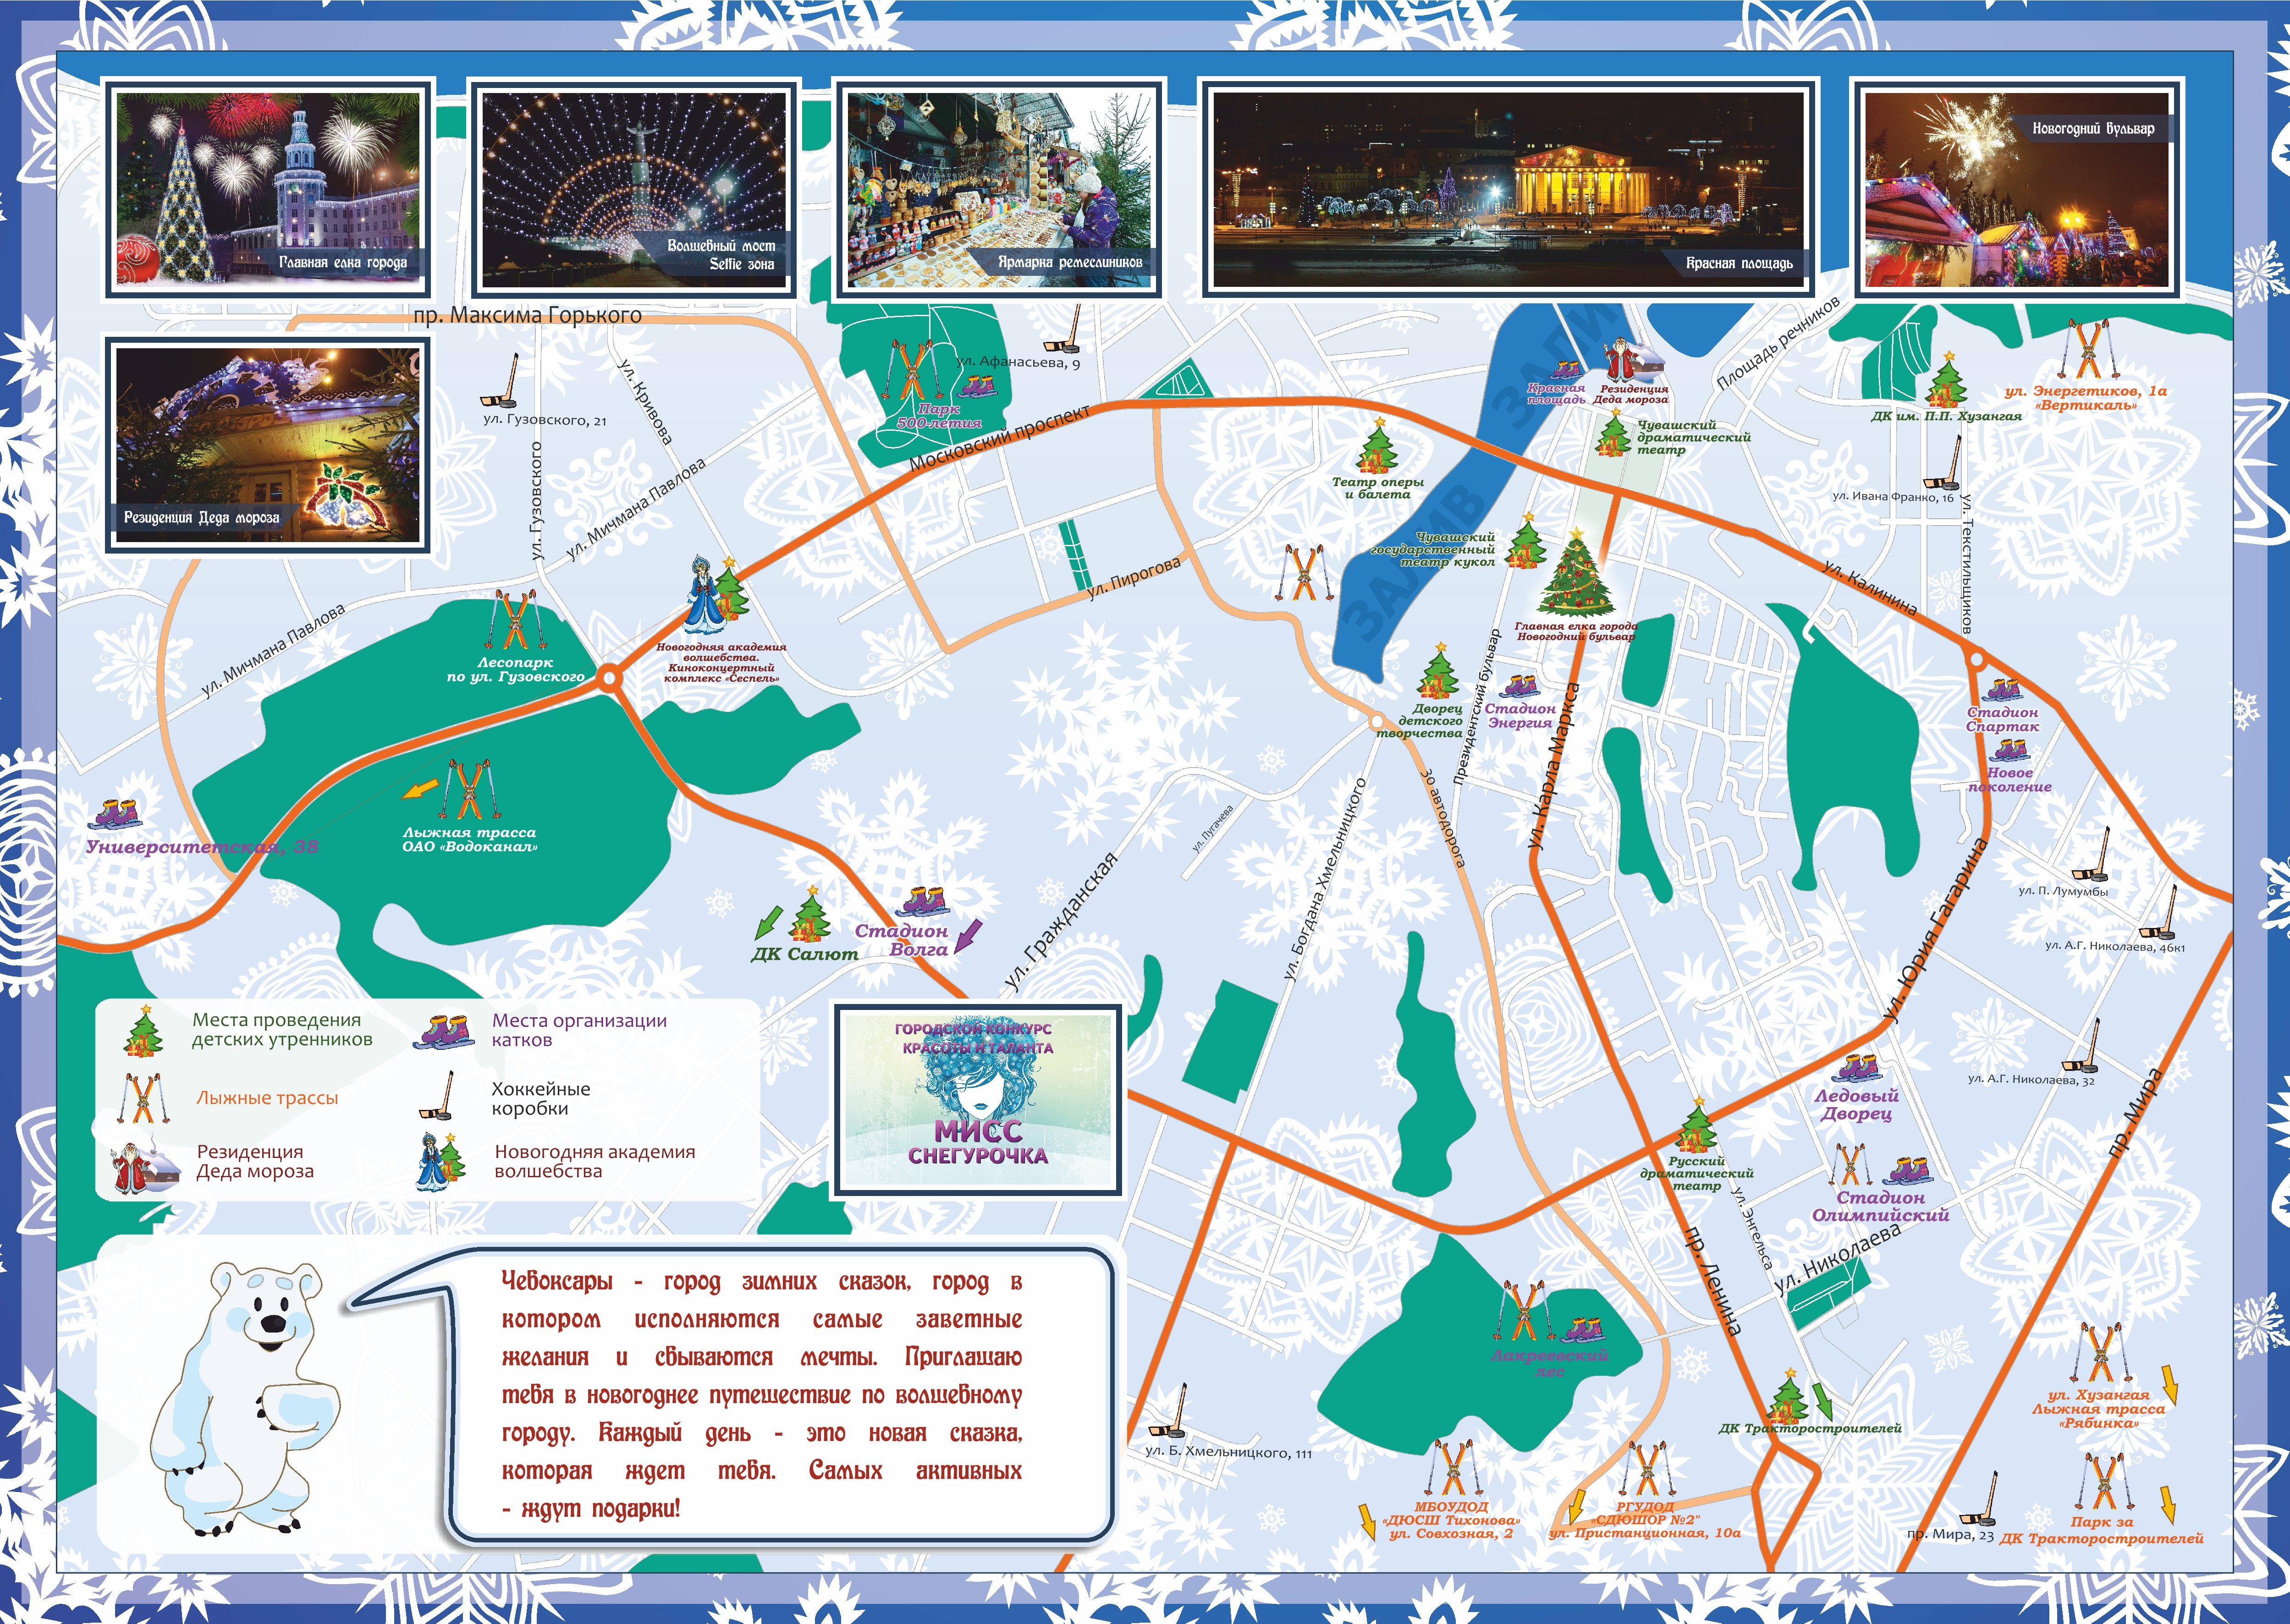Click the ул. Калинина street label

pos(1870,588)
